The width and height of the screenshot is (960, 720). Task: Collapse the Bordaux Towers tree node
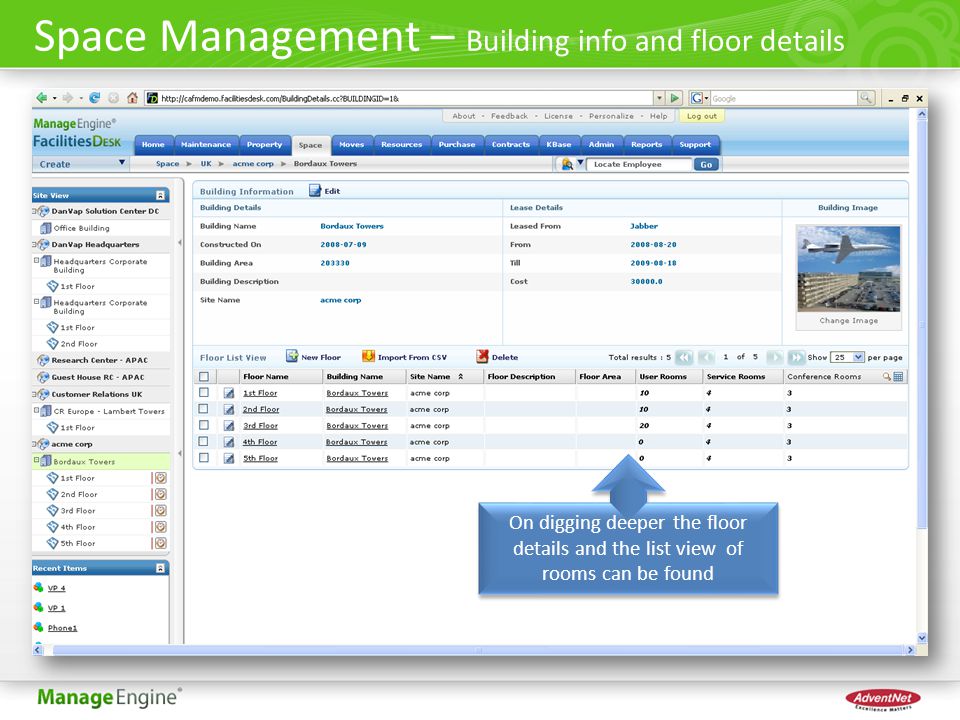[x=36, y=460]
